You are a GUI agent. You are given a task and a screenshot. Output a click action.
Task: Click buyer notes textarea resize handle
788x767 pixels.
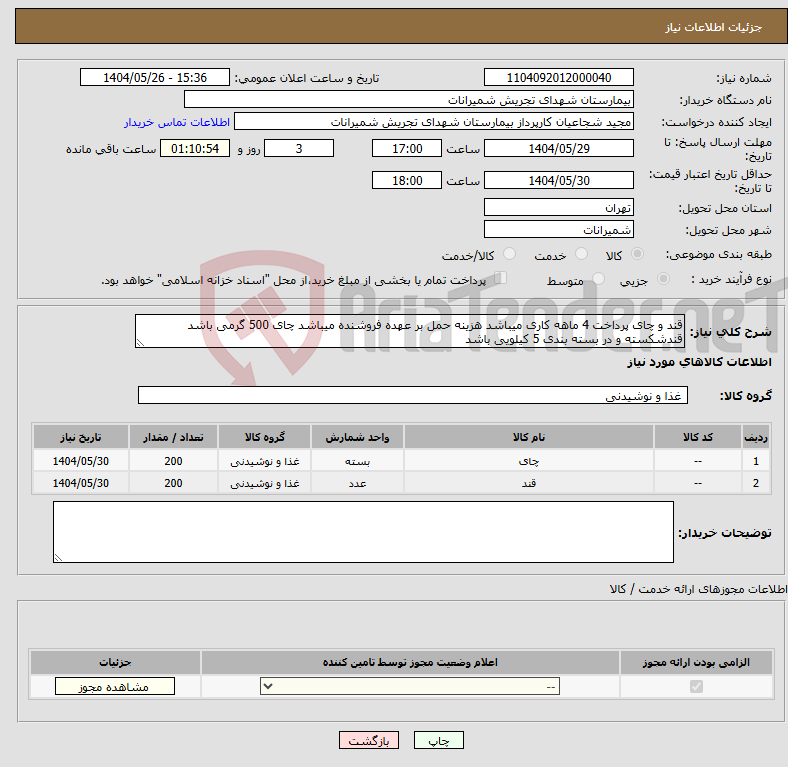58,557
